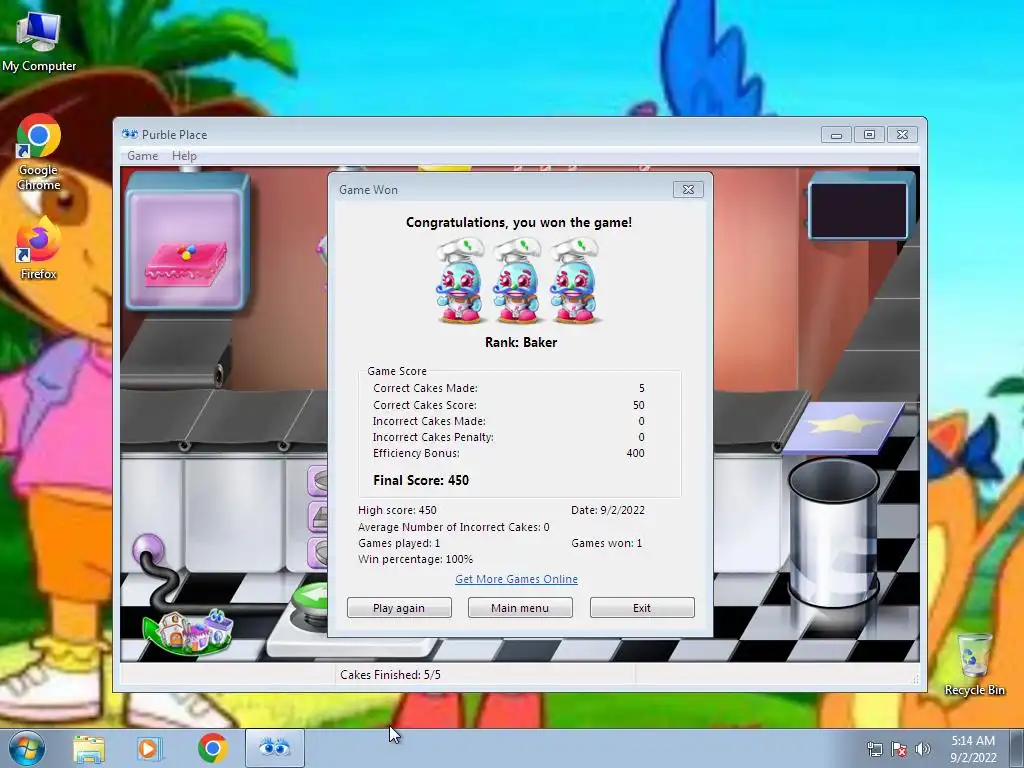Click the first chef Purble figure
The image size is (1024, 768).
pyautogui.click(x=460, y=281)
